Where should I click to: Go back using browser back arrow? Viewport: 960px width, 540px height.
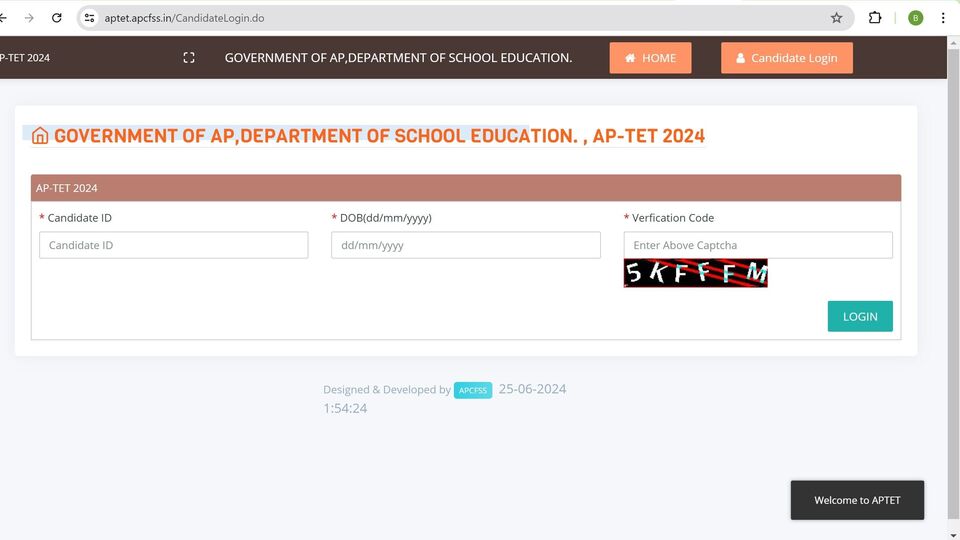3,18
